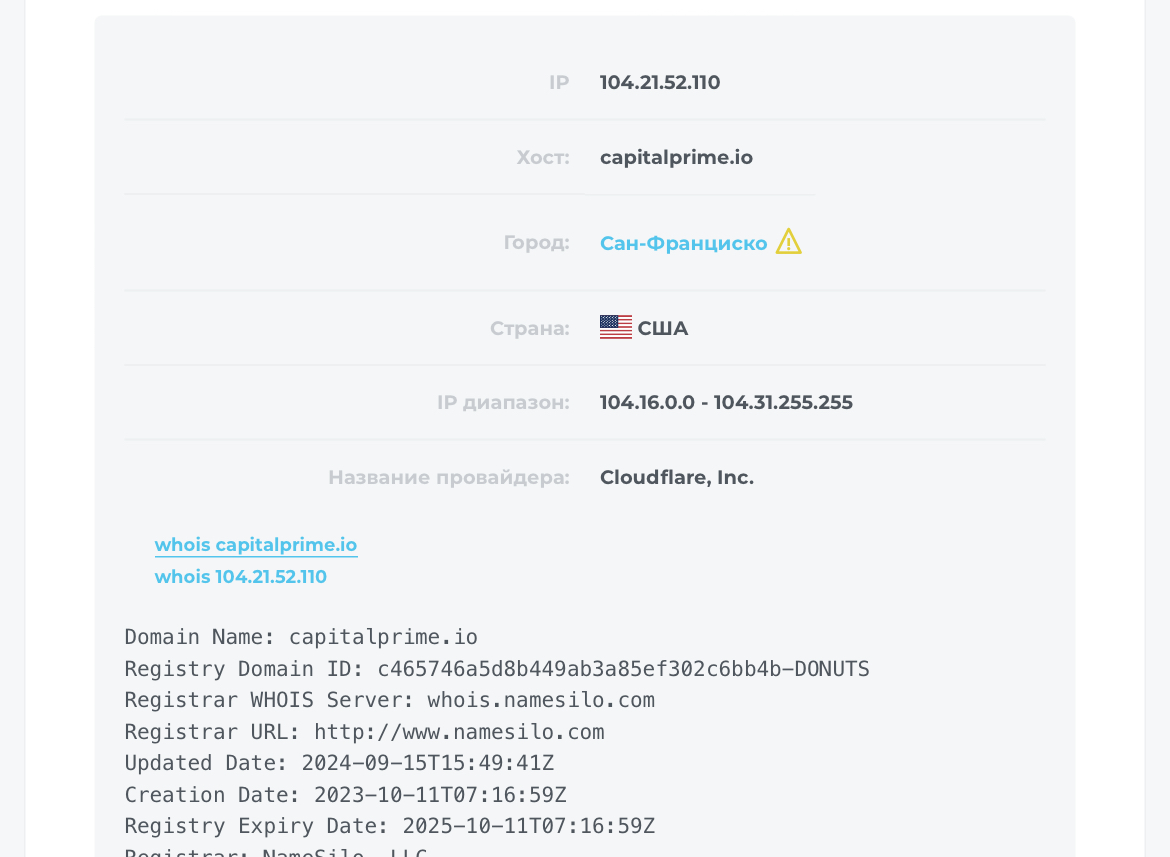1170x857 pixels.
Task: Open the Registrar URL http://www.namesilo.com
Action: pos(458,731)
